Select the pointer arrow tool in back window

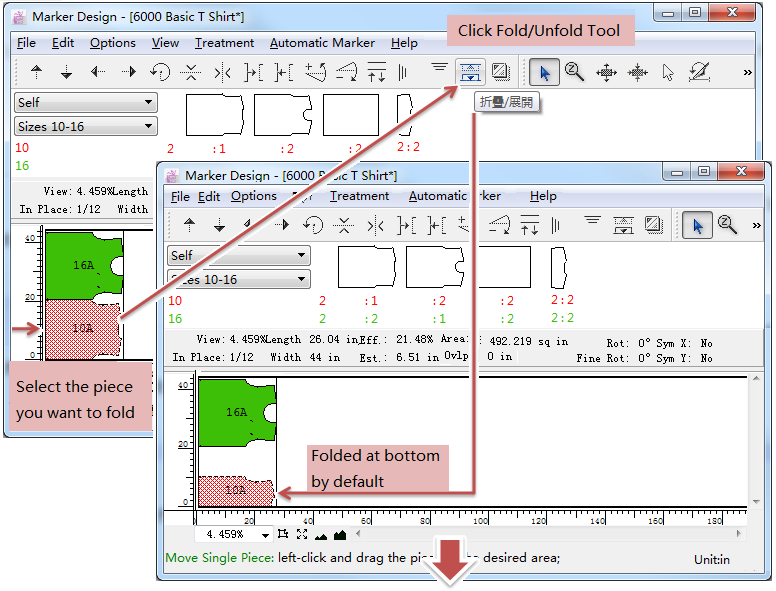[544, 72]
